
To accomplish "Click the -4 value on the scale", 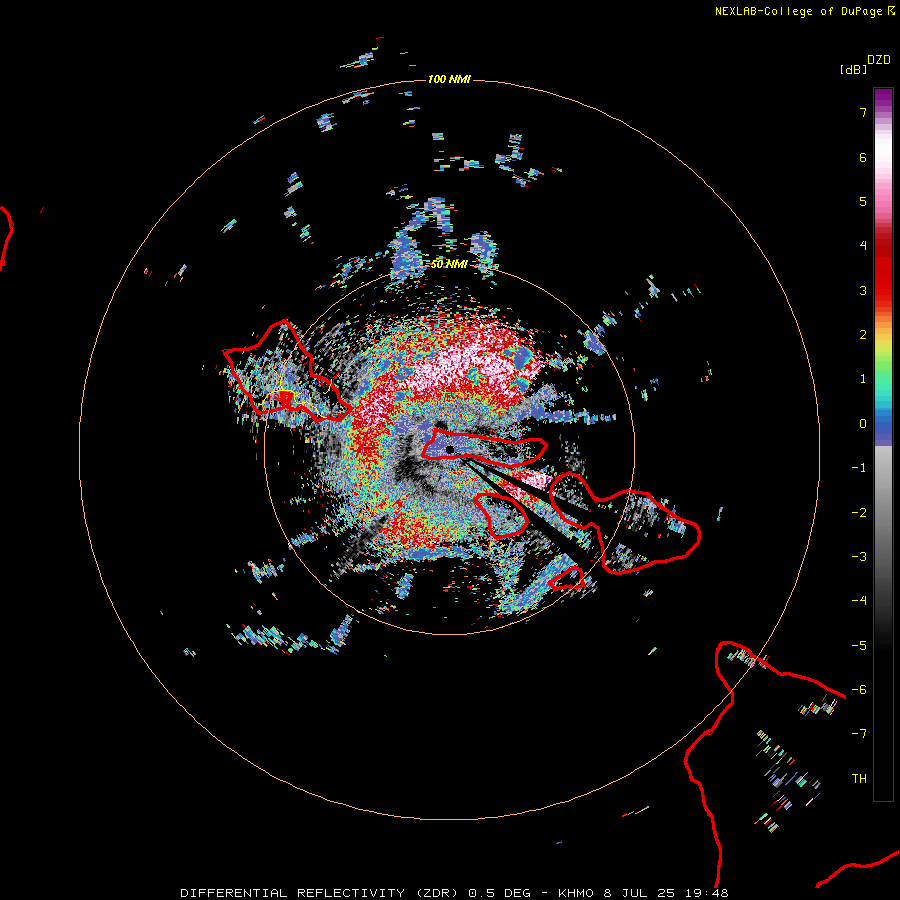I will point(859,601).
